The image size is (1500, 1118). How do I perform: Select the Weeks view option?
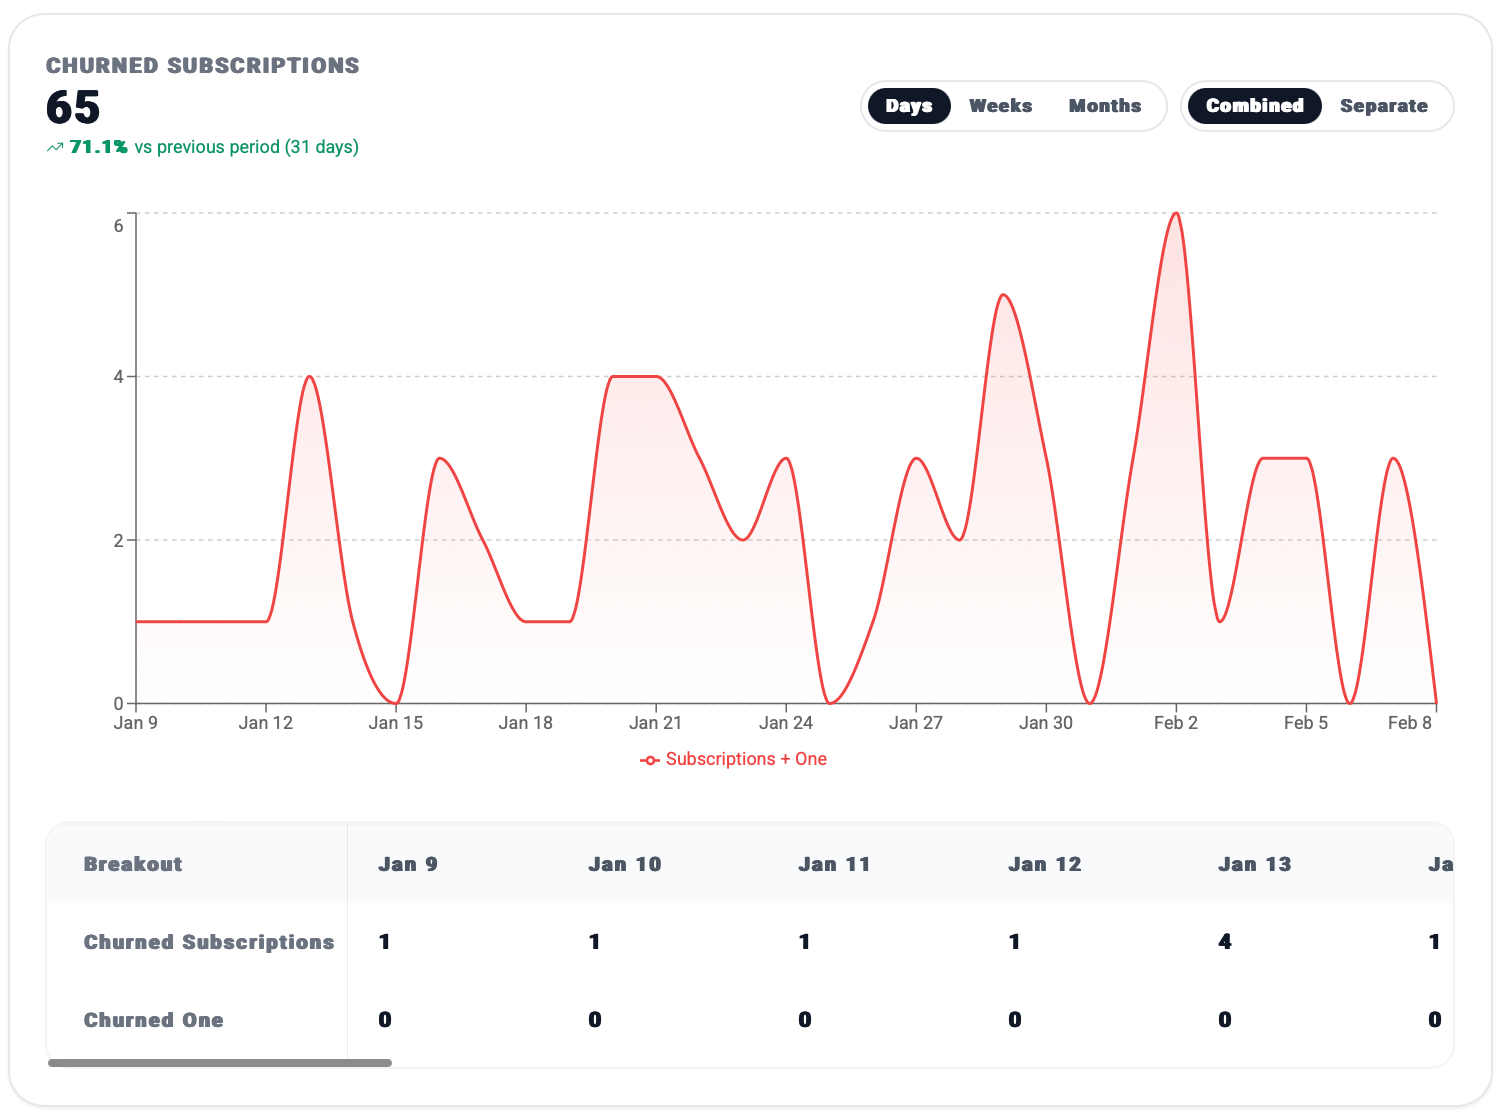click(x=1000, y=106)
